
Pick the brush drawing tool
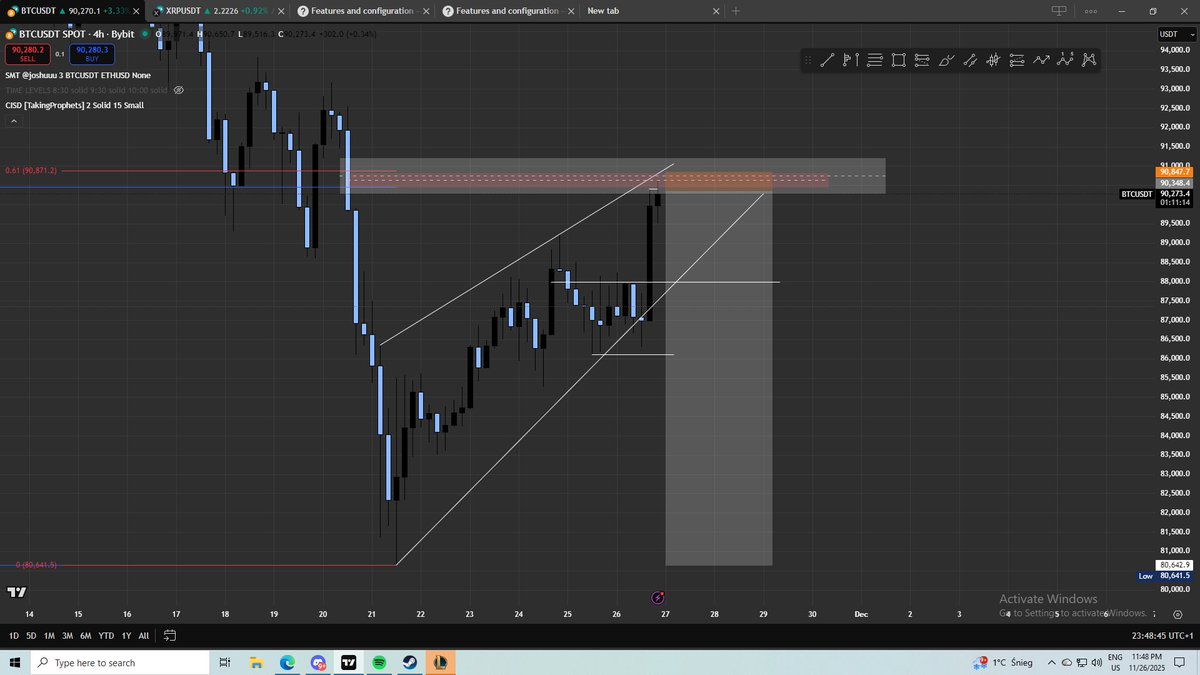tap(946, 60)
